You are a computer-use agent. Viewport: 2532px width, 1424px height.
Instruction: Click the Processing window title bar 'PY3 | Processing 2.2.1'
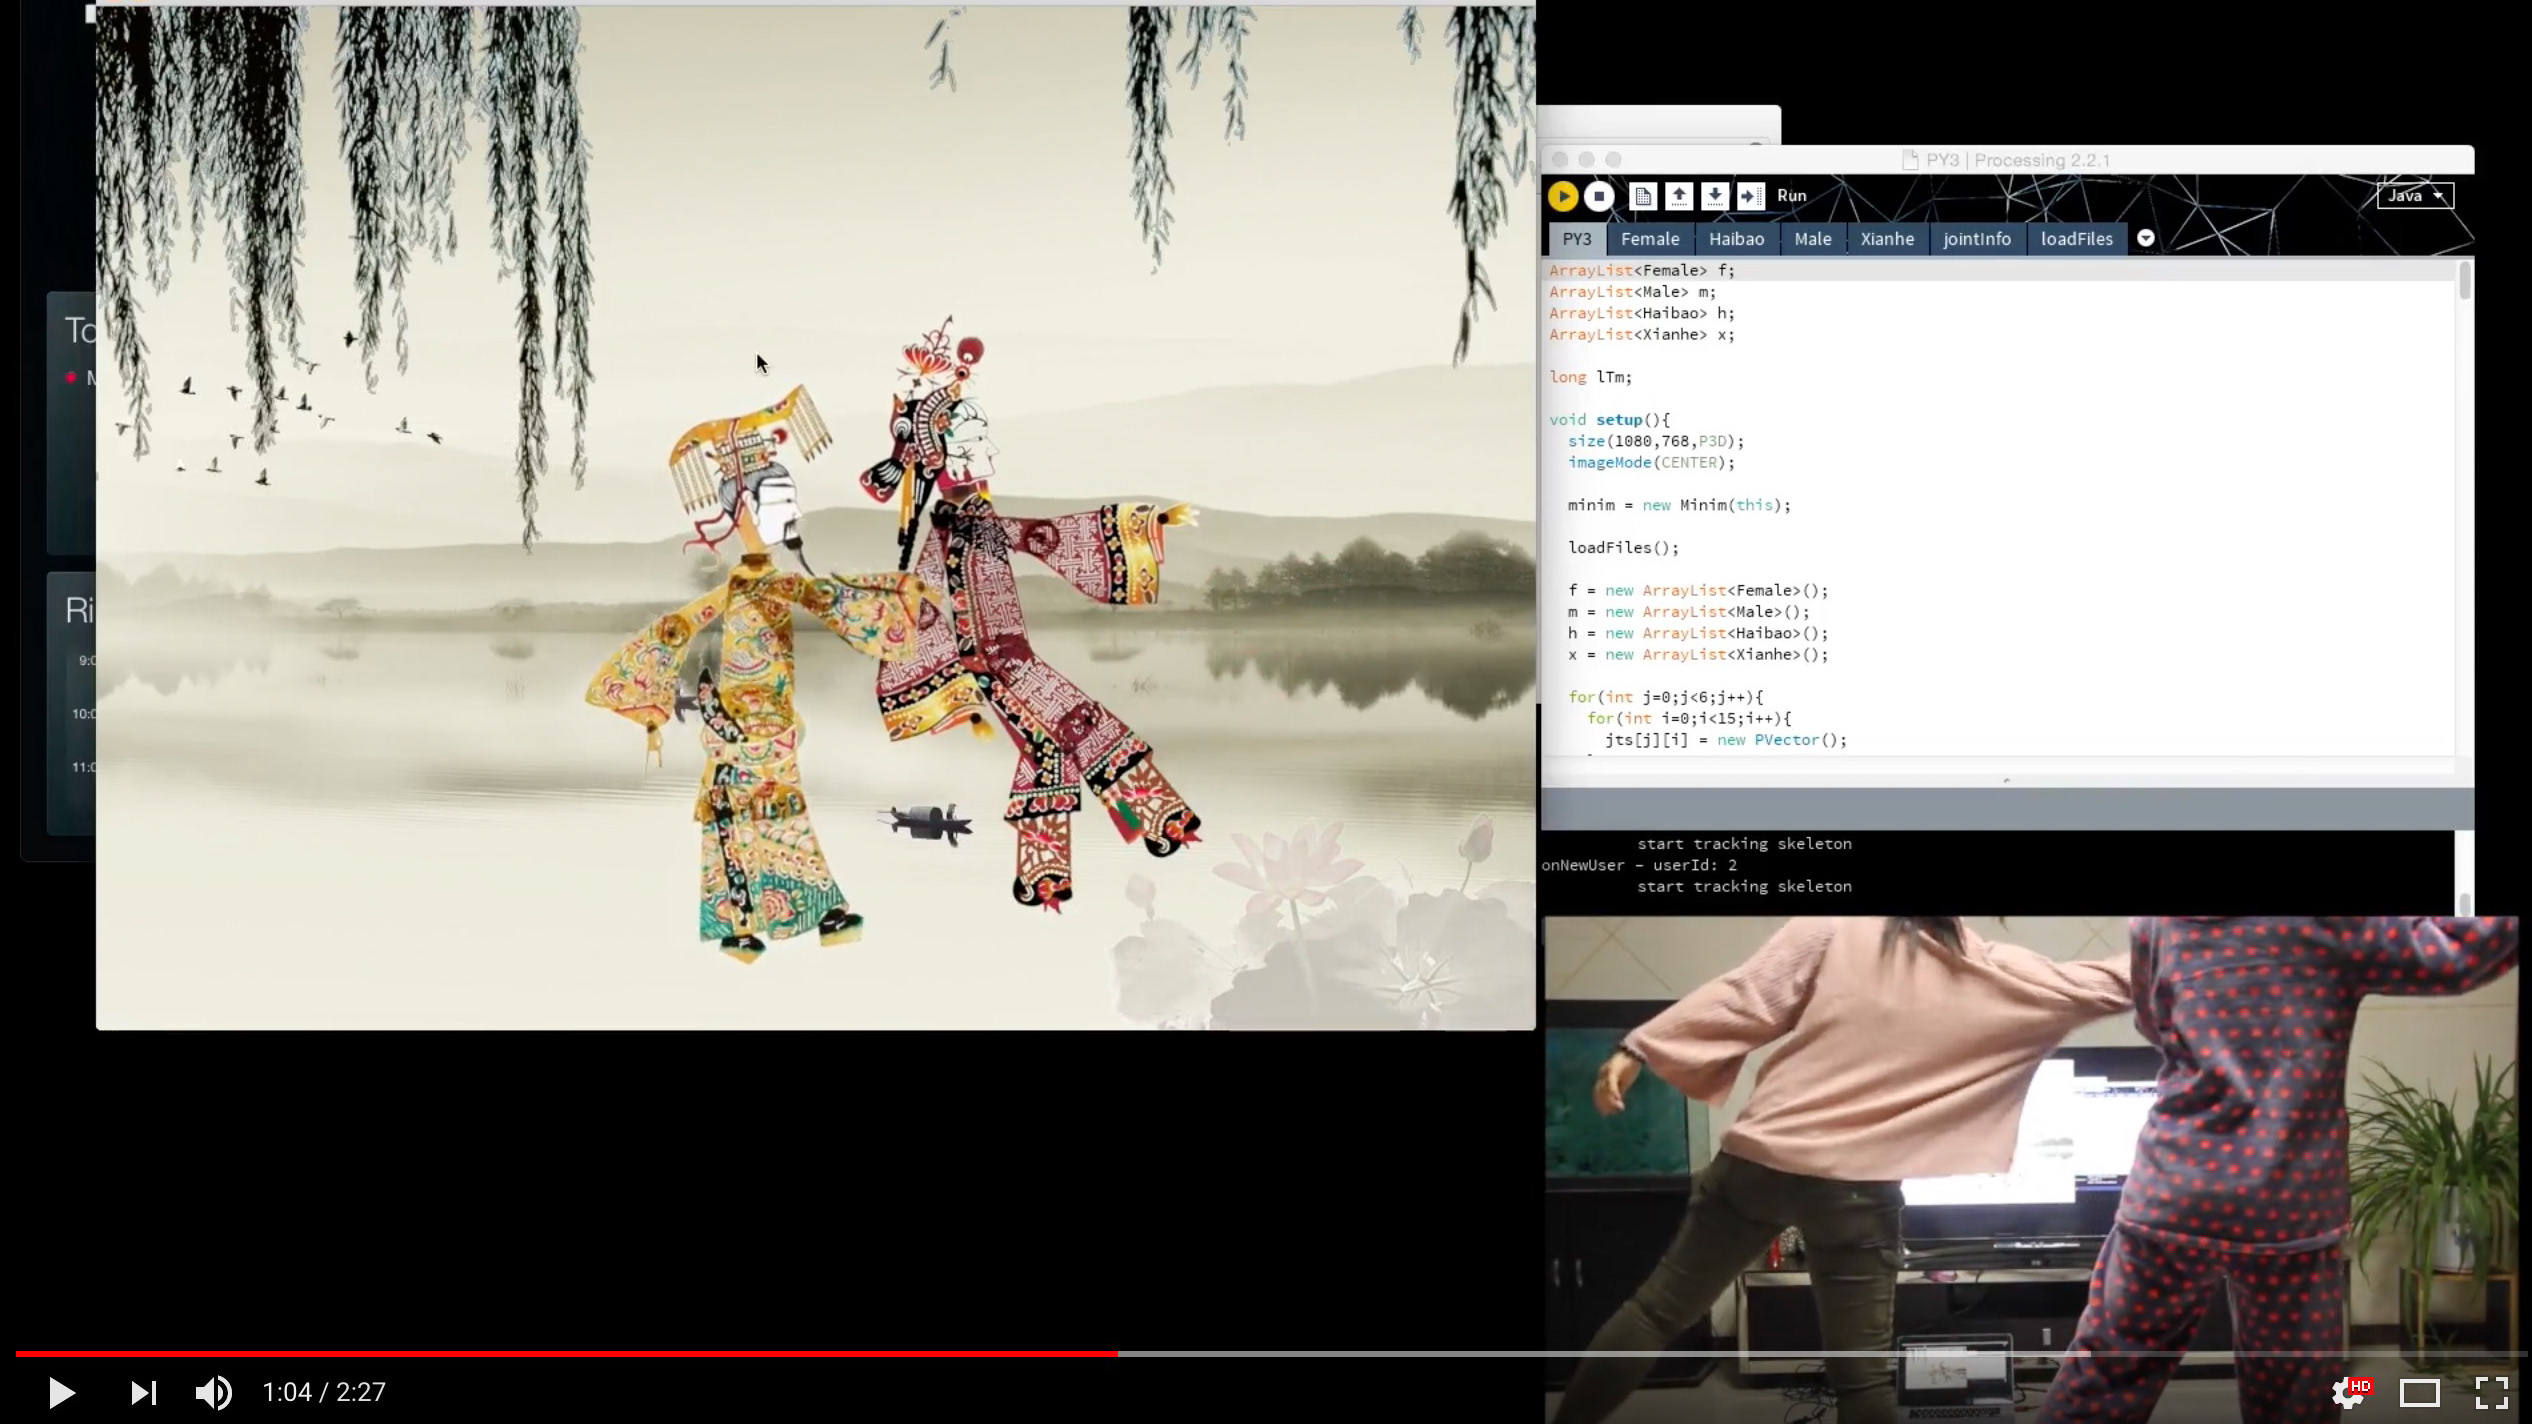point(2007,160)
